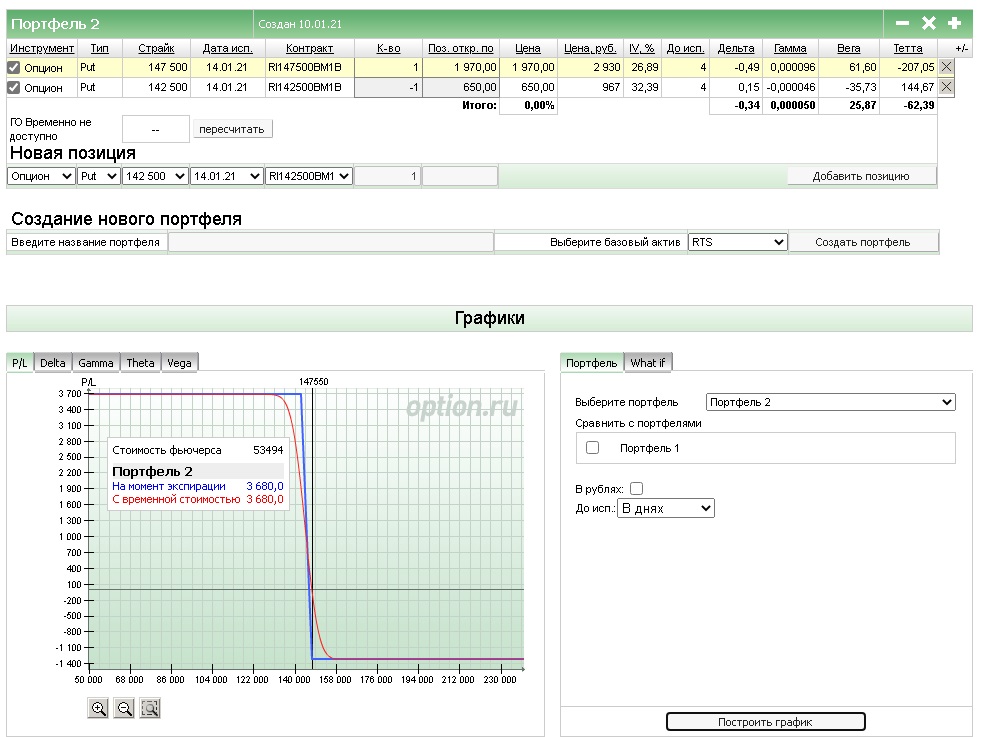Expand the 'Выберите портфель' dropdown

tap(830, 402)
